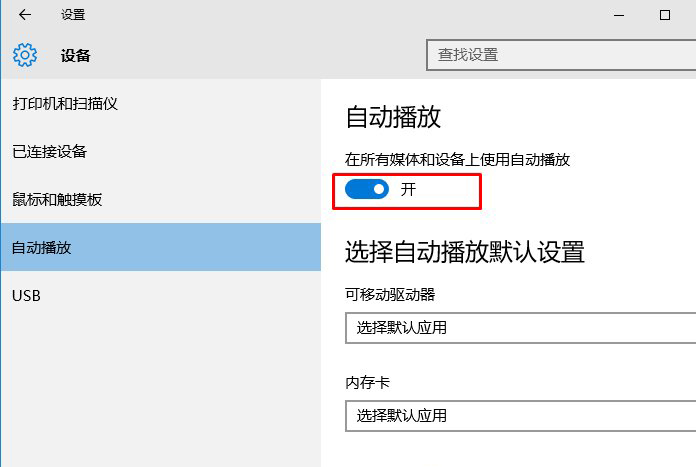Open the 已连接设备 section
This screenshot has width=696, height=467.
(x=50, y=152)
